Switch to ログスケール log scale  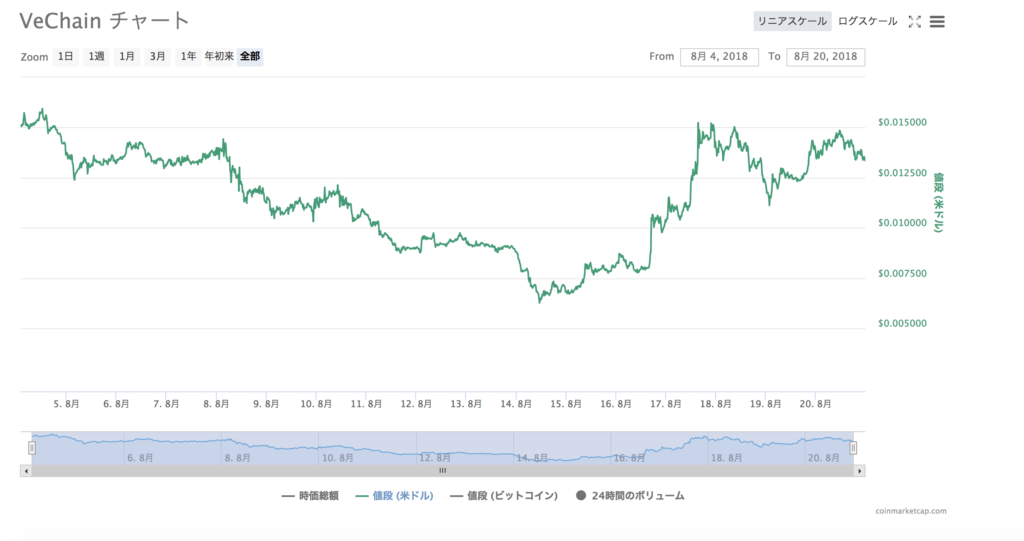(x=867, y=21)
